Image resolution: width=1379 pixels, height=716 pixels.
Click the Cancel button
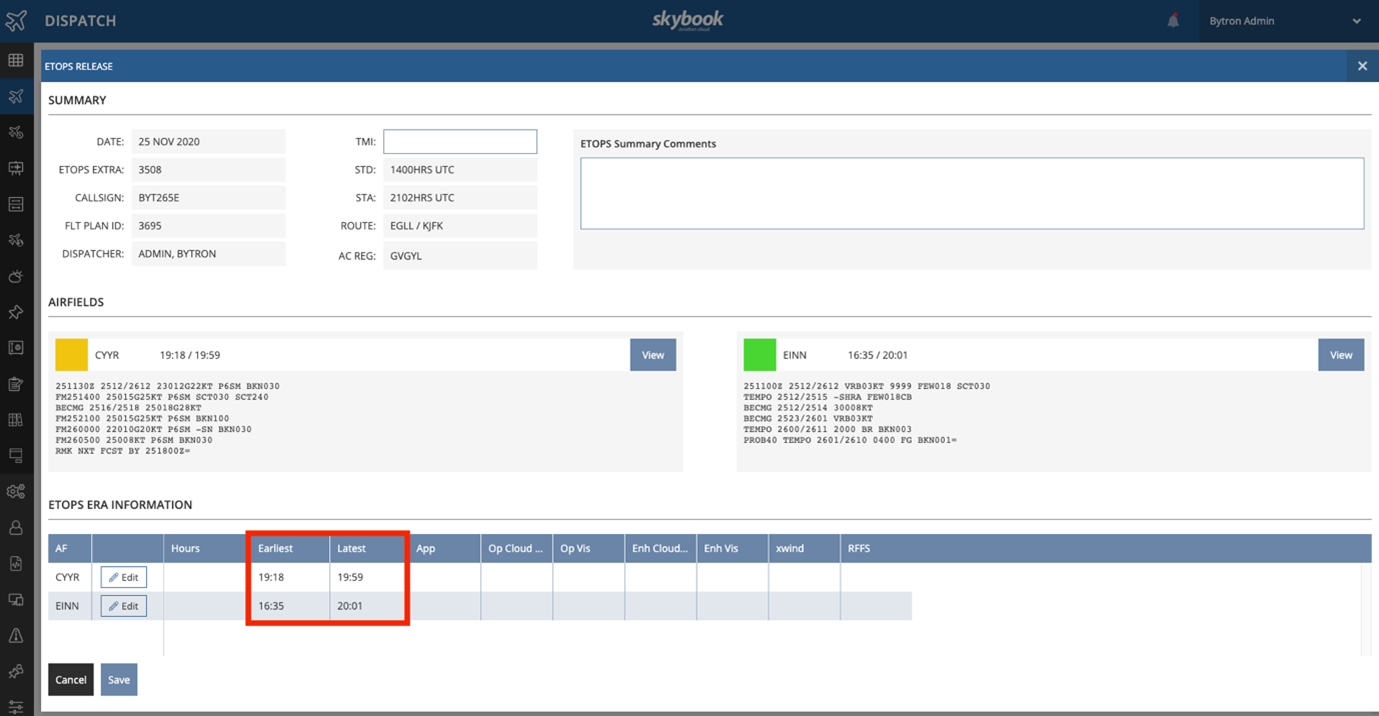pos(71,680)
